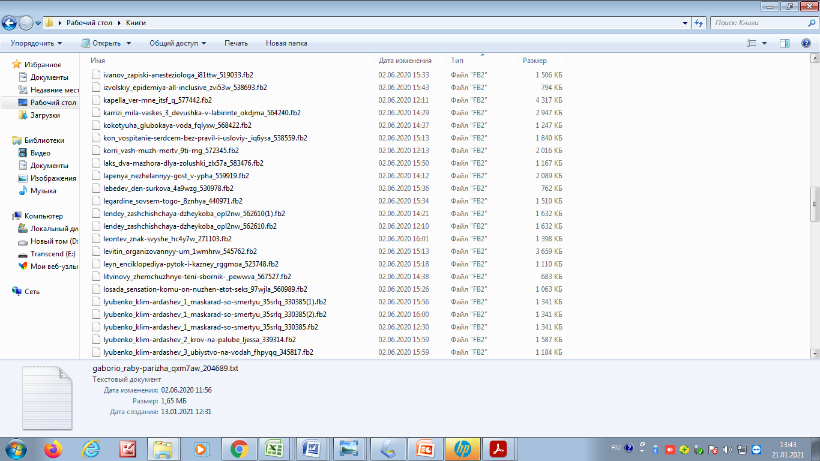Click the Печать toolbar button
Image resolution: width=820 pixels, height=461 pixels.
236,44
